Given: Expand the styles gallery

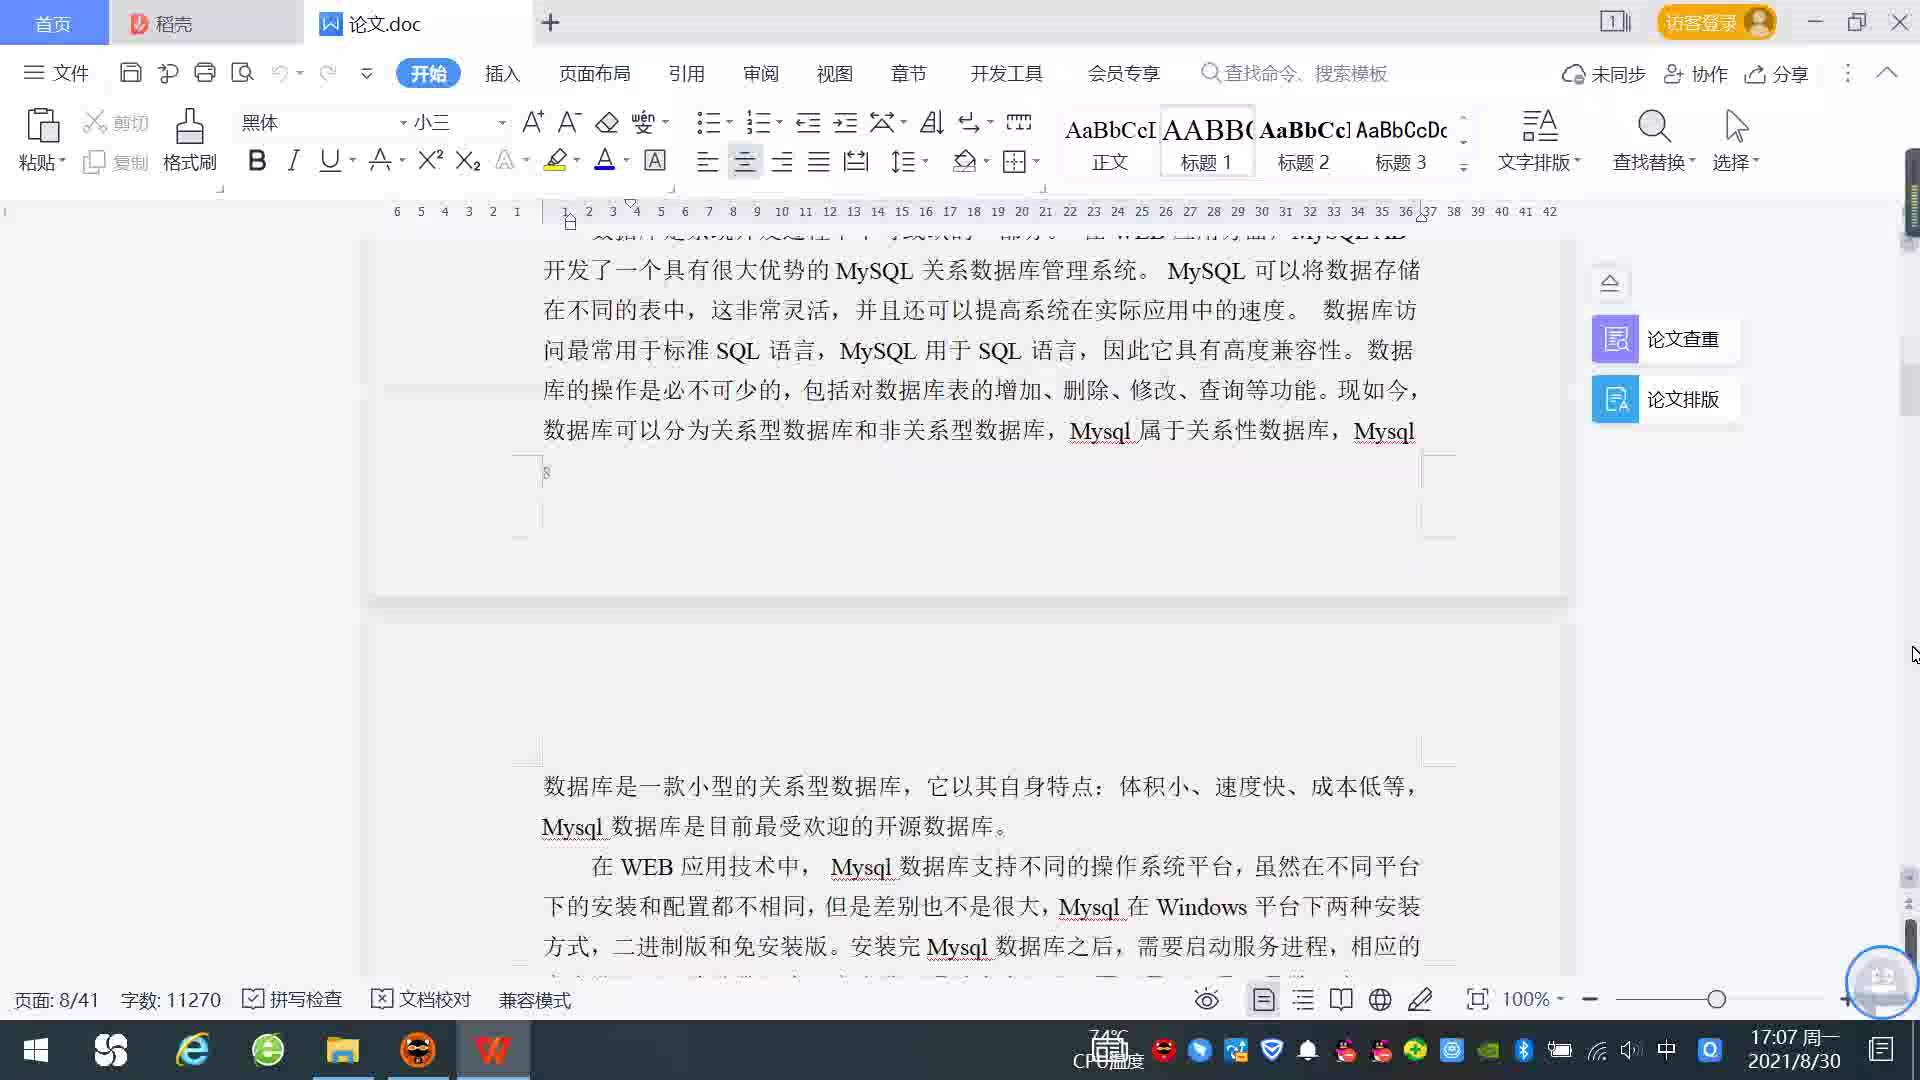Looking at the screenshot, I should pyautogui.click(x=1463, y=167).
